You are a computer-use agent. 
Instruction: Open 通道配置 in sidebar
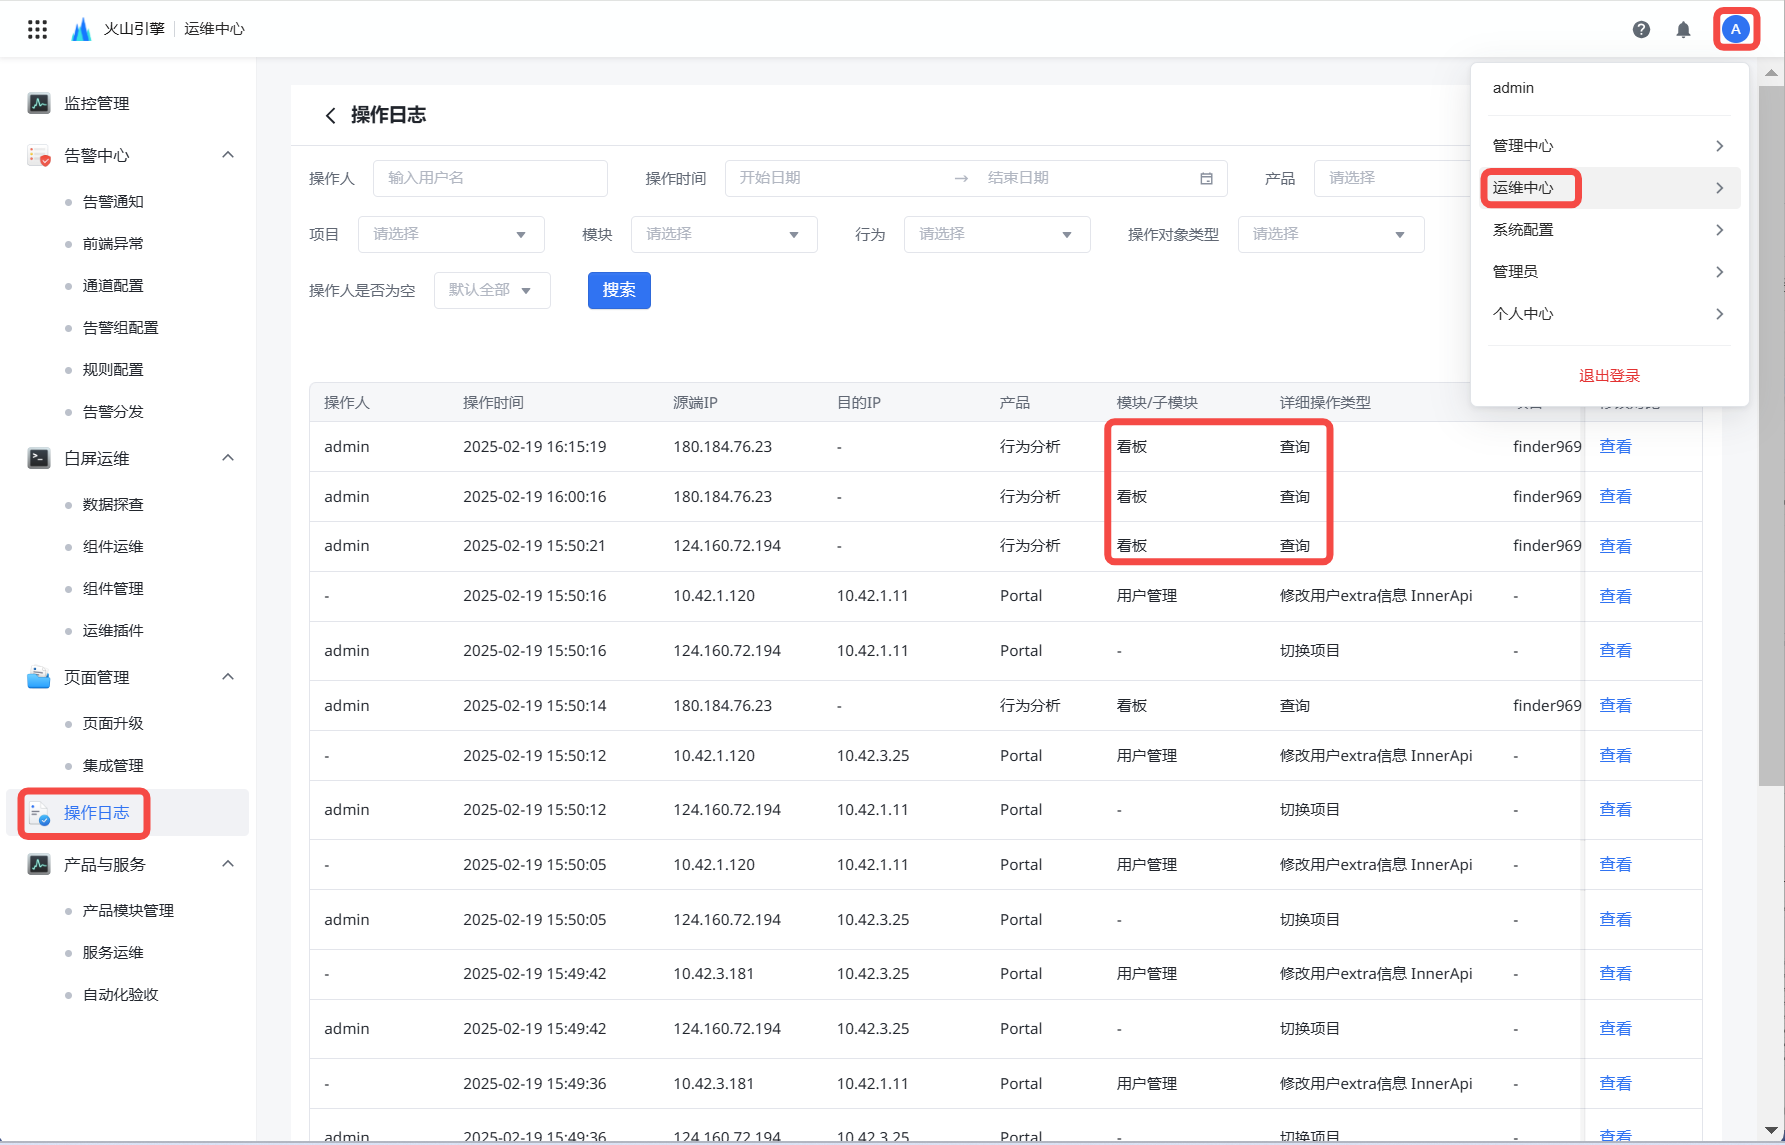tap(113, 286)
